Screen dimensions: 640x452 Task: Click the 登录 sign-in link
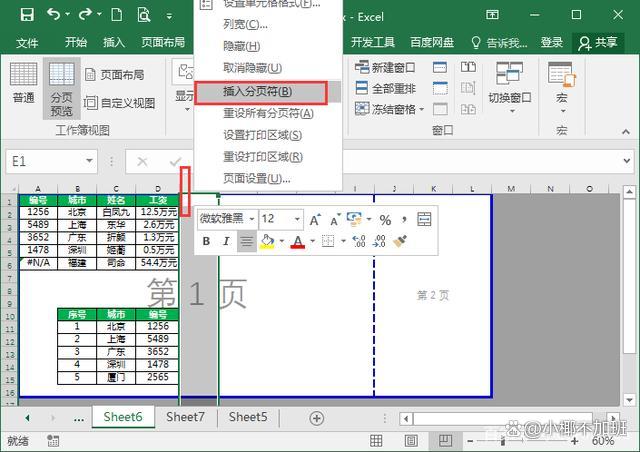point(552,42)
